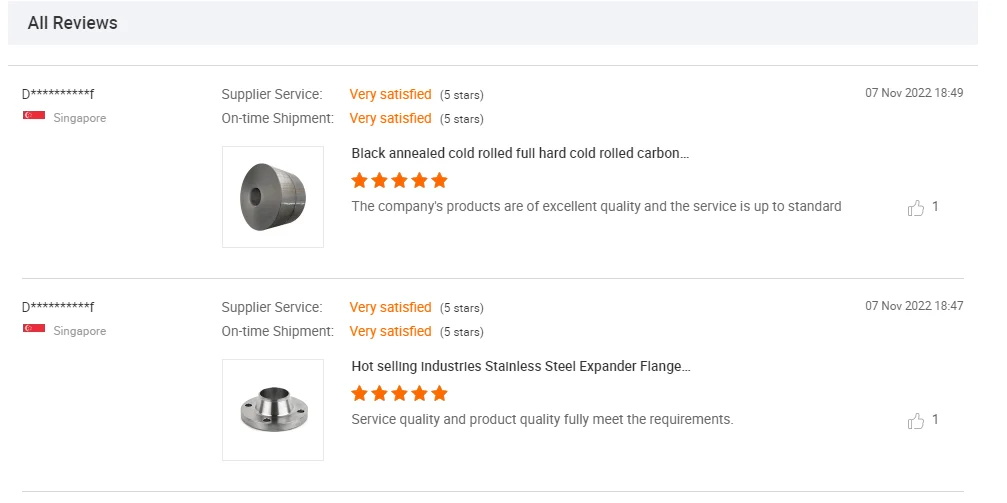
Task: Click reviewer name on the 18:49 review
Action: [58, 94]
